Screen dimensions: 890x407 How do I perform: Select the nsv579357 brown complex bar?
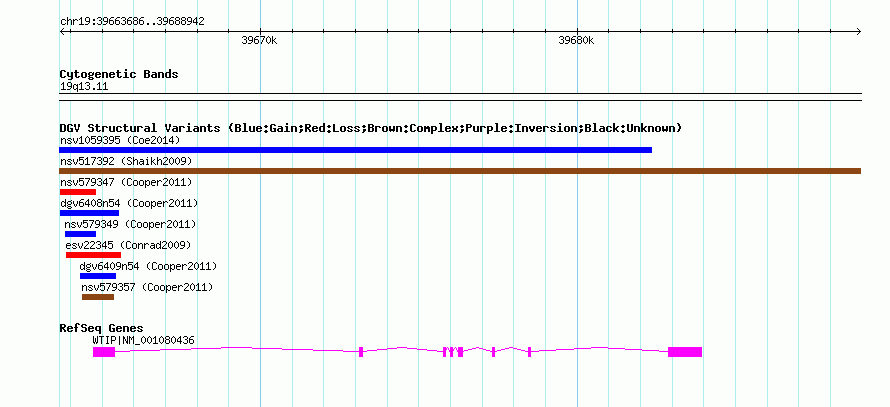98,297
